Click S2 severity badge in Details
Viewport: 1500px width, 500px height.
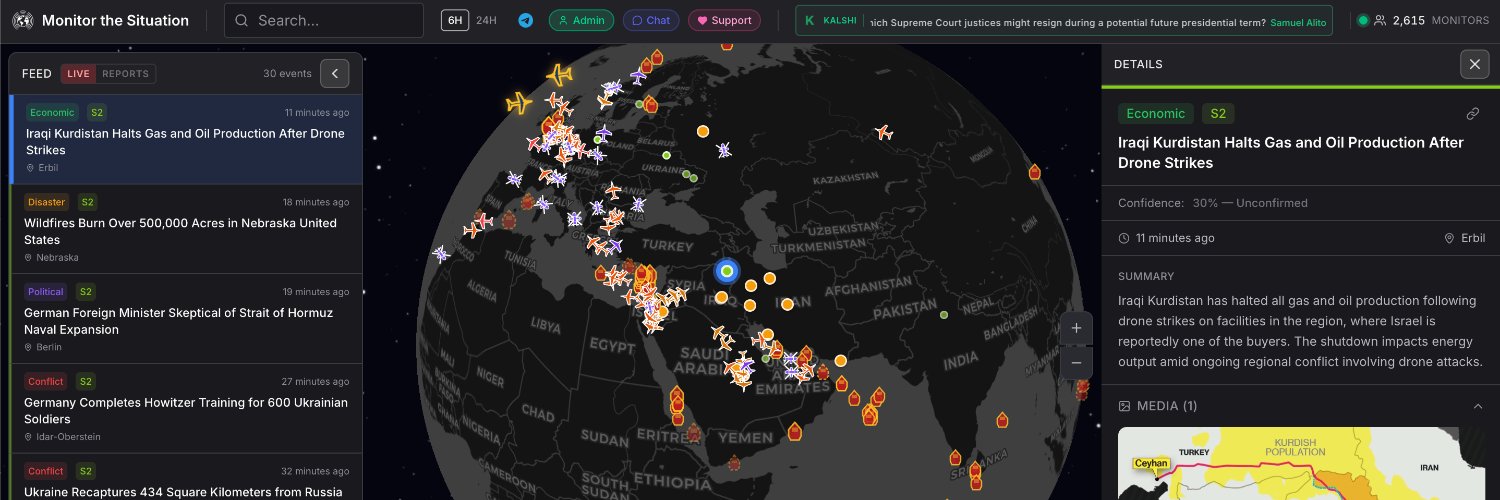[1217, 114]
